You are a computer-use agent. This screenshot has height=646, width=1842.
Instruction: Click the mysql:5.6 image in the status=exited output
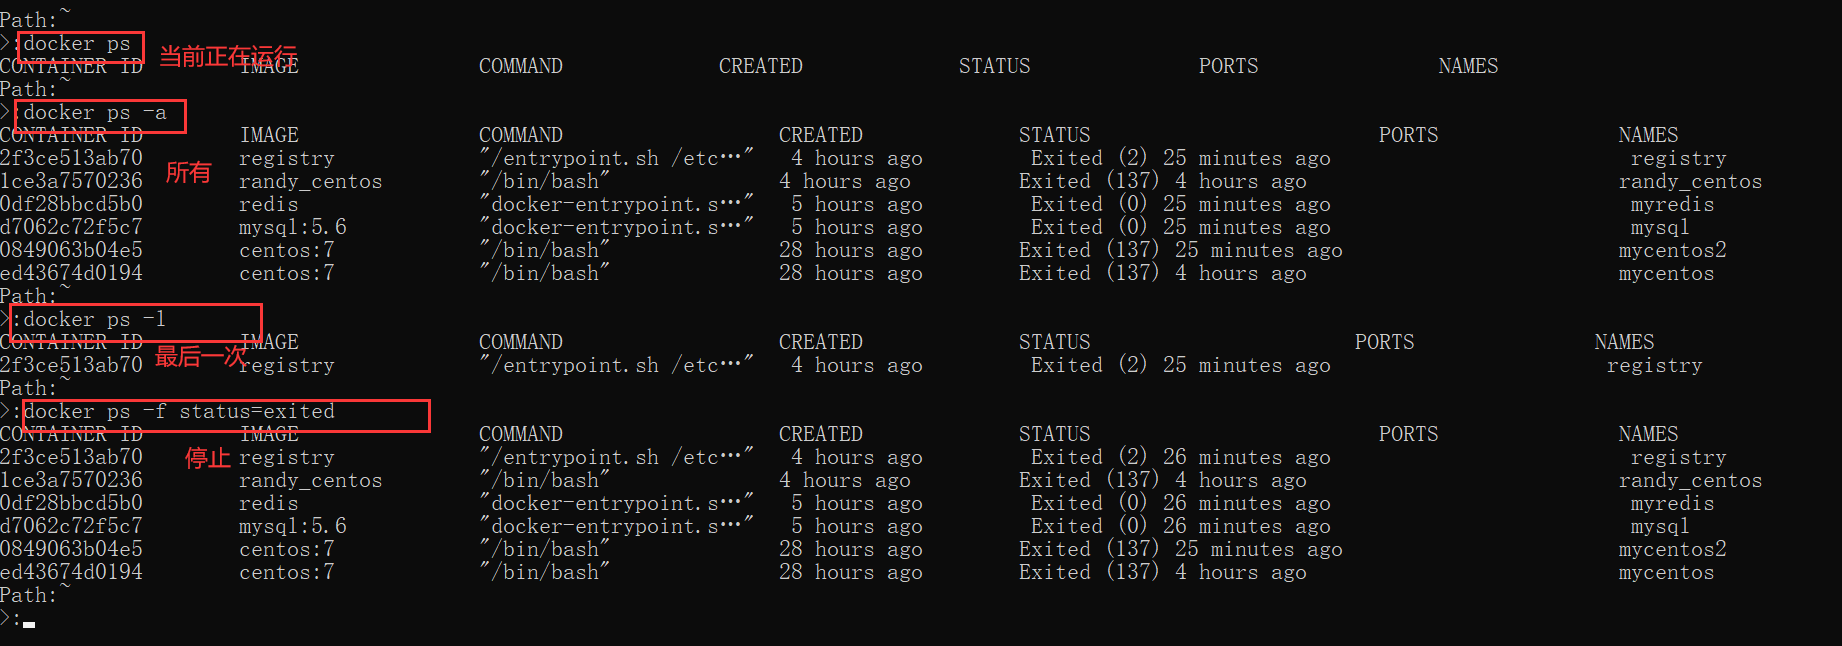(x=292, y=526)
